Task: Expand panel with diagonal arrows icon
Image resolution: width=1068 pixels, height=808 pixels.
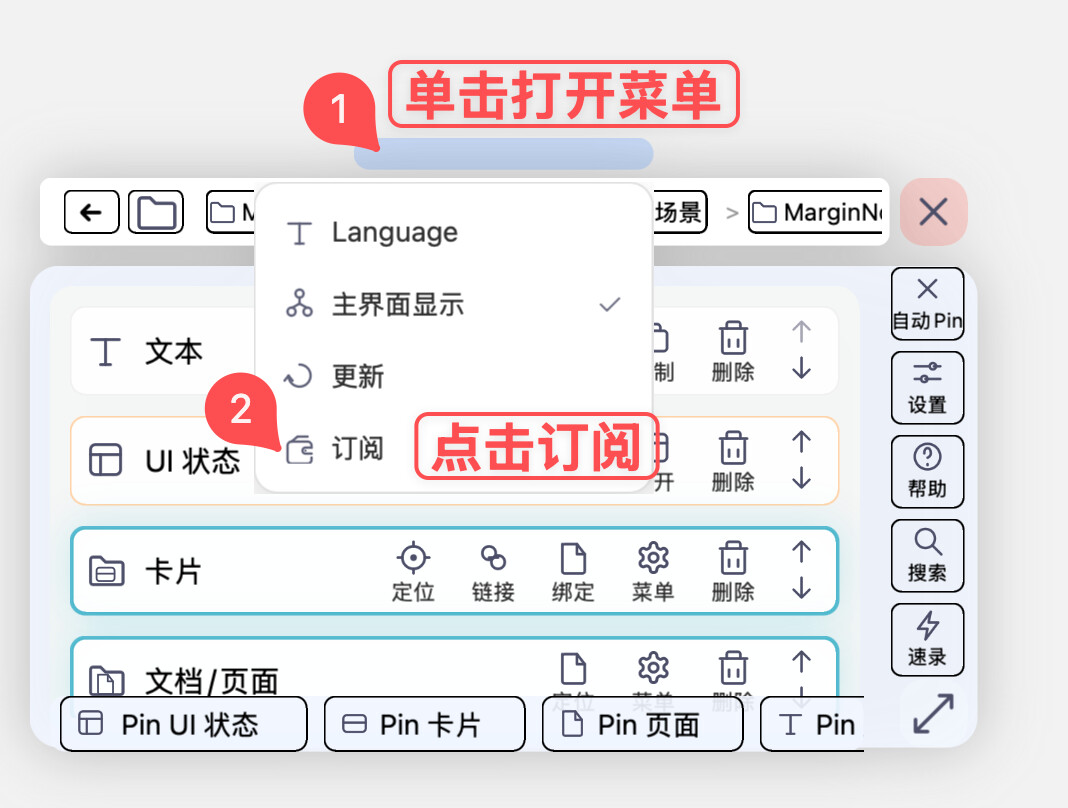Action: click(x=932, y=714)
